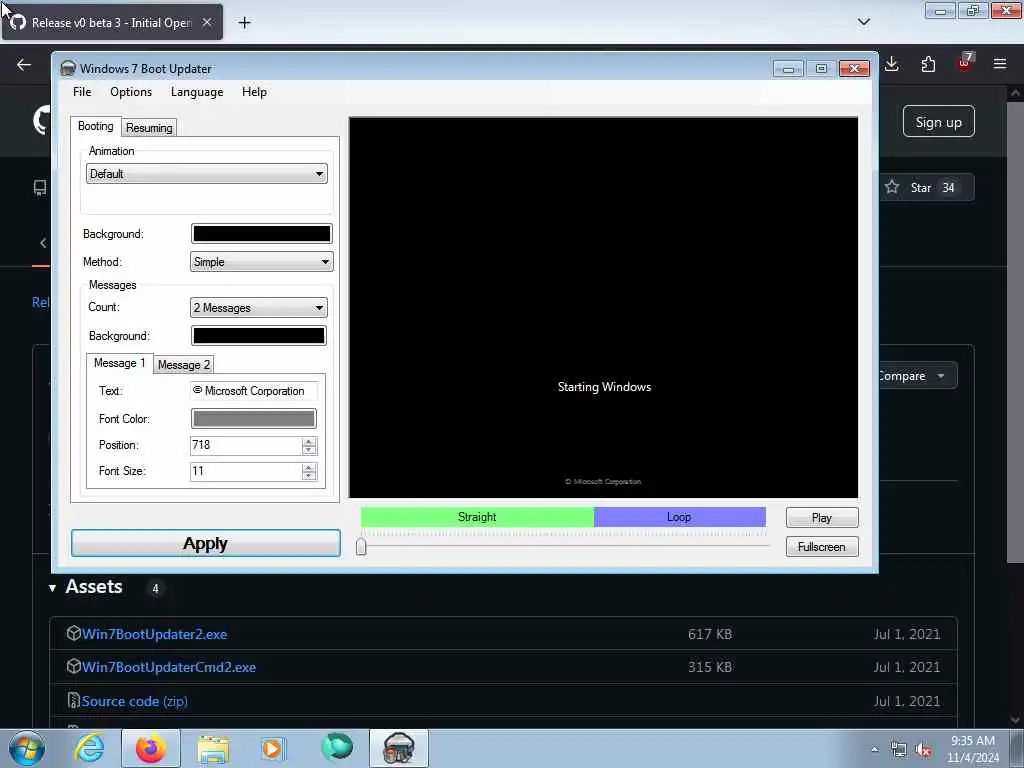Open the Firefox hamburger menu
The image size is (1024, 768).
click(1000, 64)
